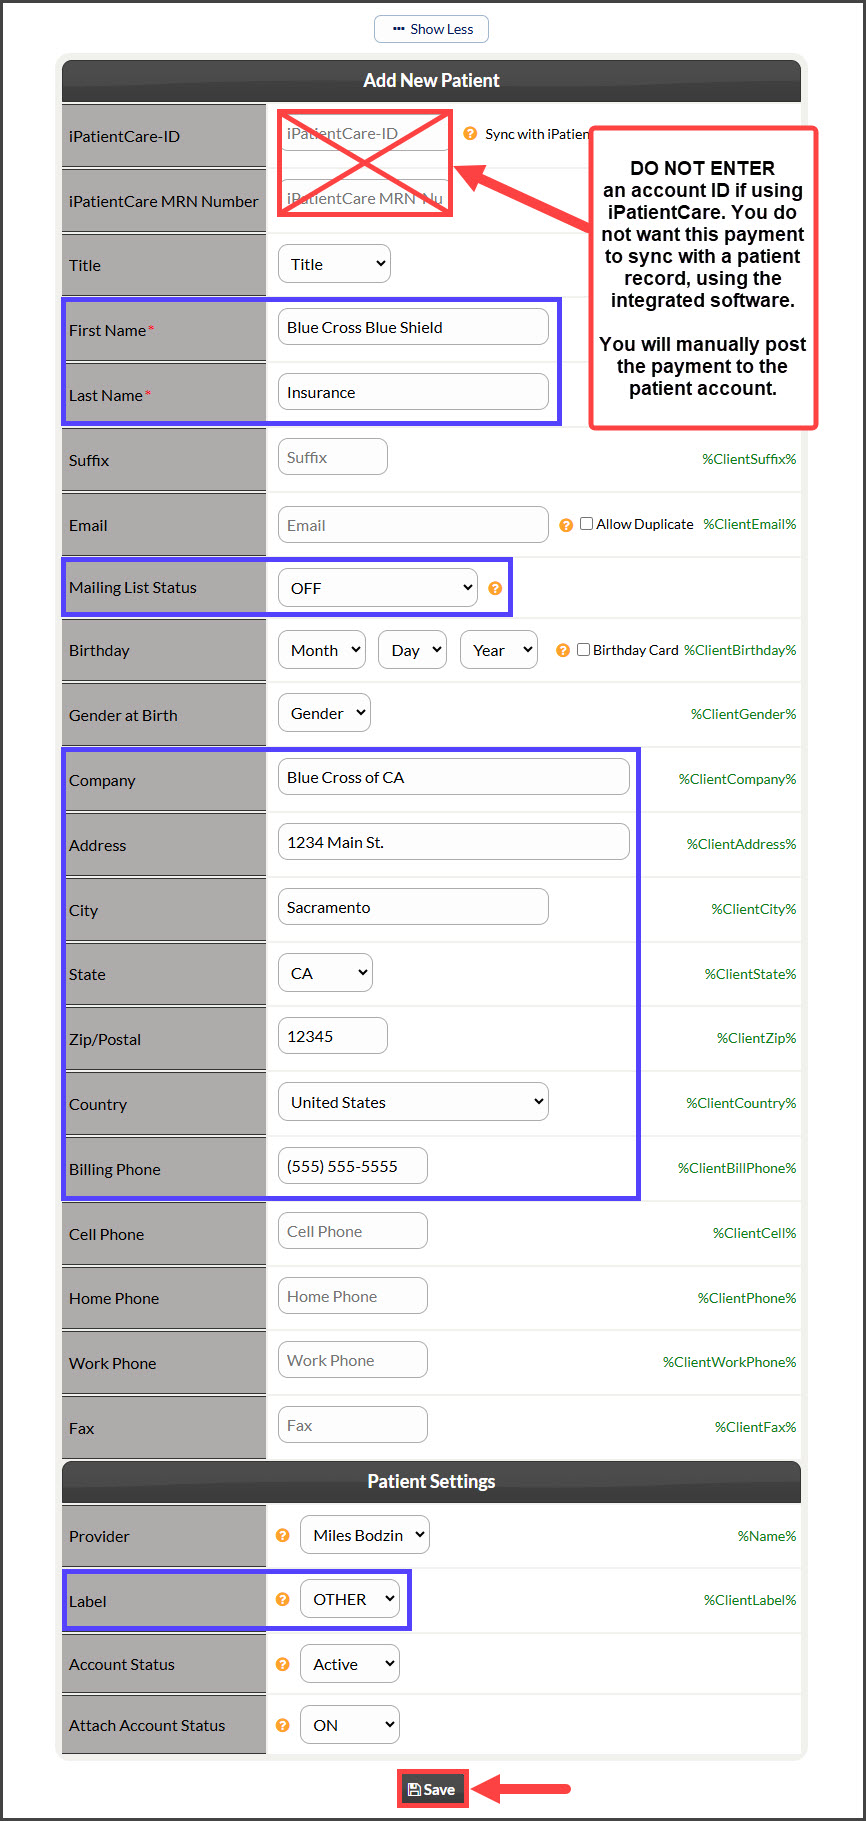Viewport: 866px width, 1821px height.
Task: Click the %ClientBillPhone% merge tag
Action: (x=737, y=1168)
